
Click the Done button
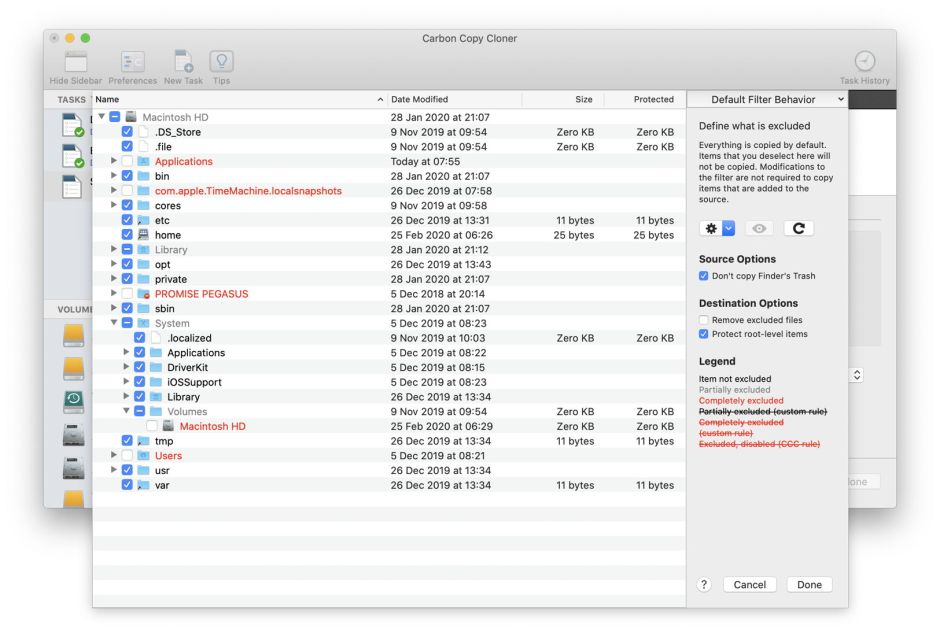(x=809, y=585)
